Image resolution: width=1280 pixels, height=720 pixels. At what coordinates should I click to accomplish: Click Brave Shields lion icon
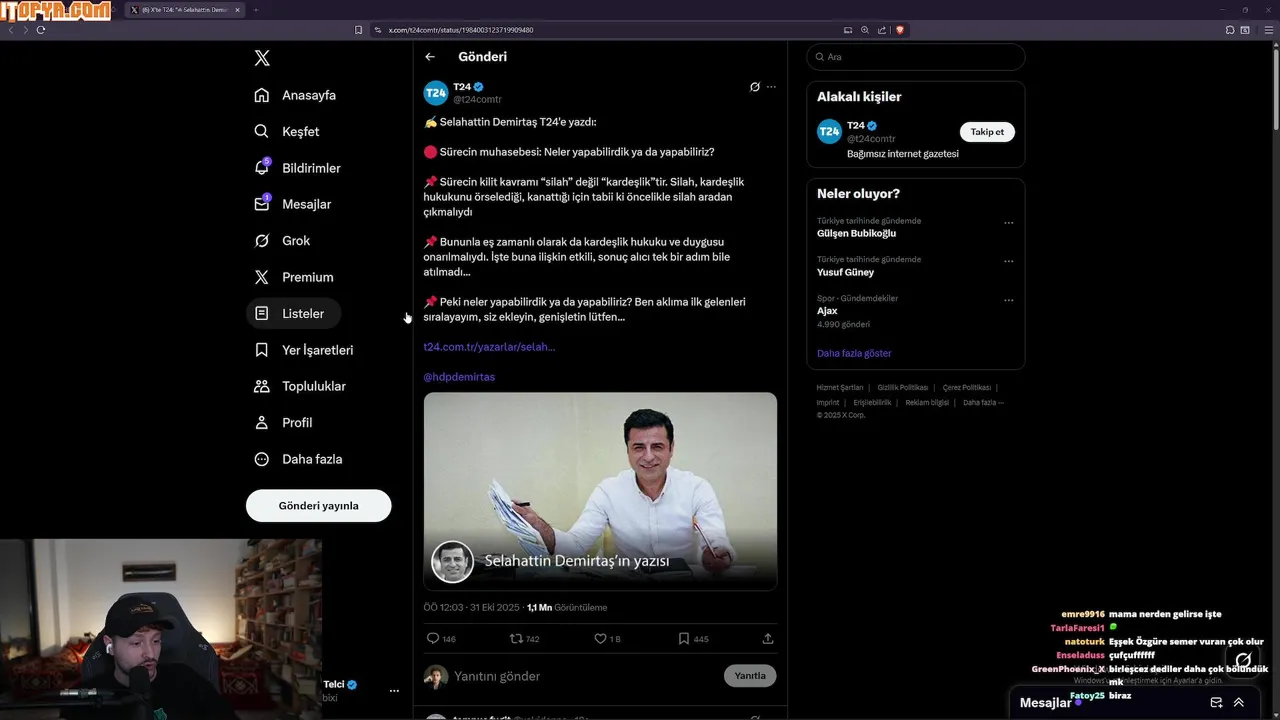tap(900, 30)
